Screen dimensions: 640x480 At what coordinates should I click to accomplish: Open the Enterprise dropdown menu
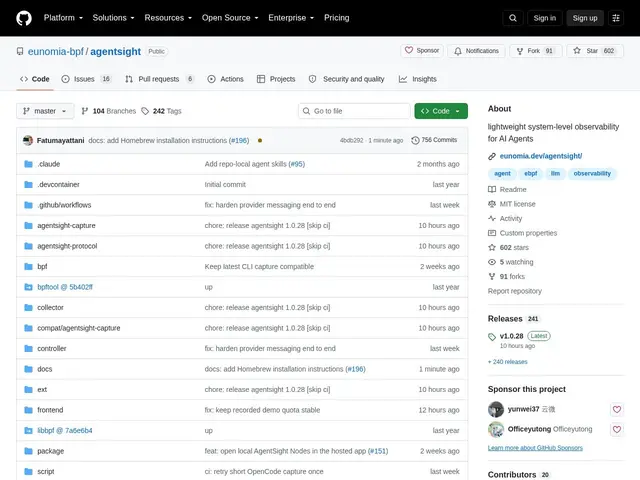(x=291, y=18)
